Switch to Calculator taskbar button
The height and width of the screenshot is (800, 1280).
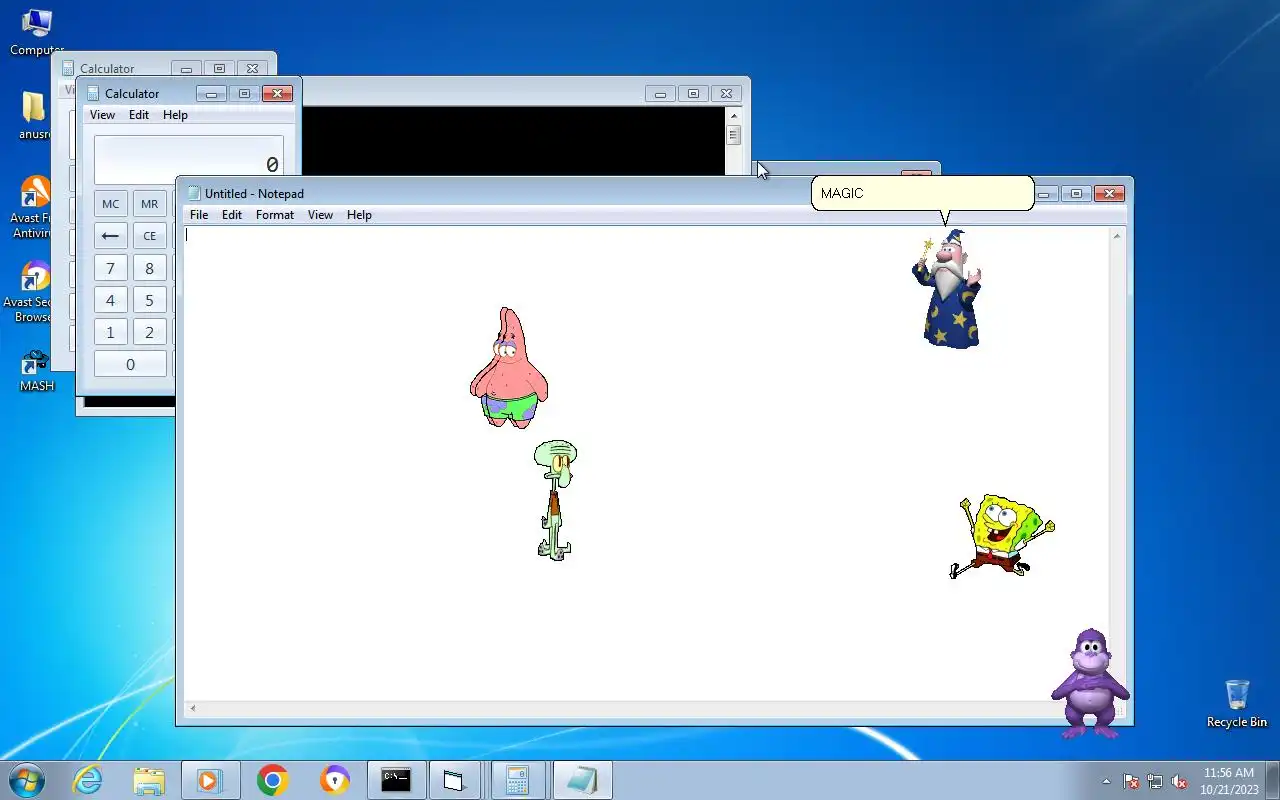click(x=518, y=780)
